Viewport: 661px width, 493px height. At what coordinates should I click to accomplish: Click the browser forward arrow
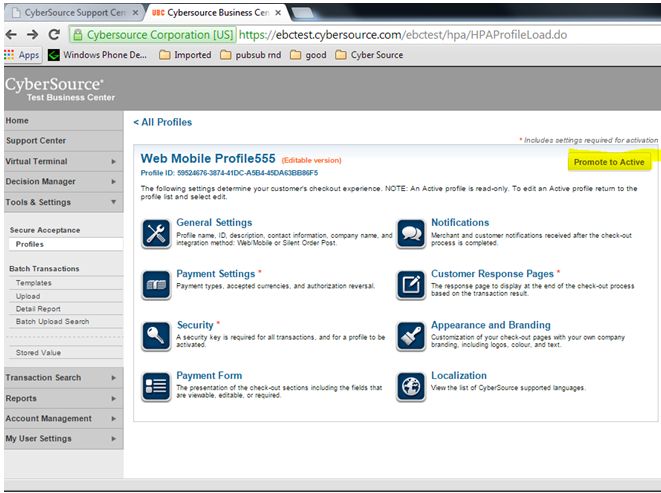pyautogui.click(x=32, y=35)
